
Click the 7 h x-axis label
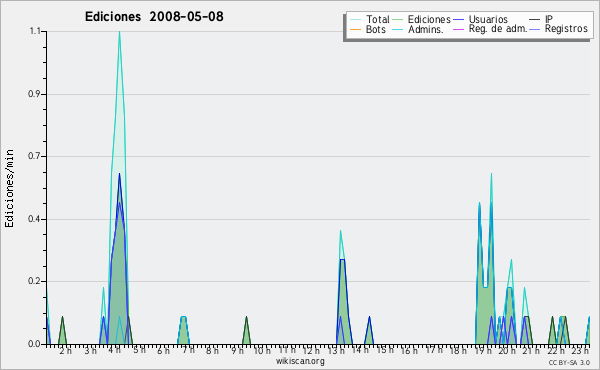[x=188, y=350]
